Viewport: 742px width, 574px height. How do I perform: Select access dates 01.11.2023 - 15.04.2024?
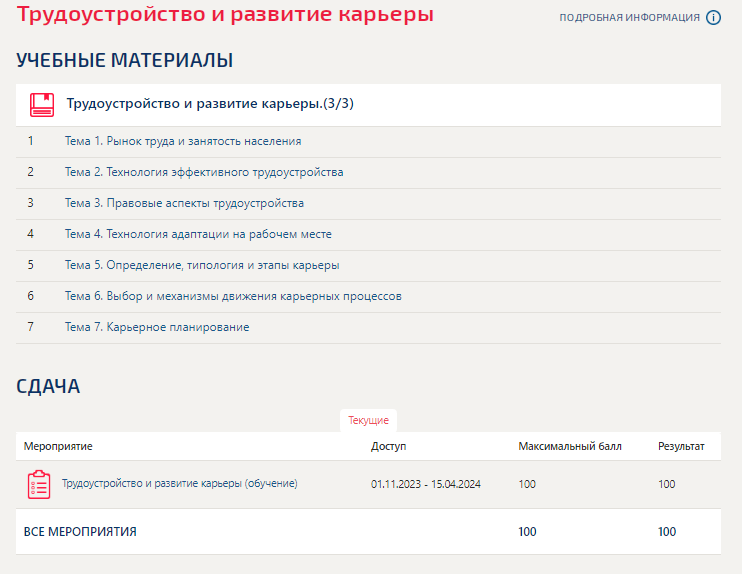click(x=425, y=484)
